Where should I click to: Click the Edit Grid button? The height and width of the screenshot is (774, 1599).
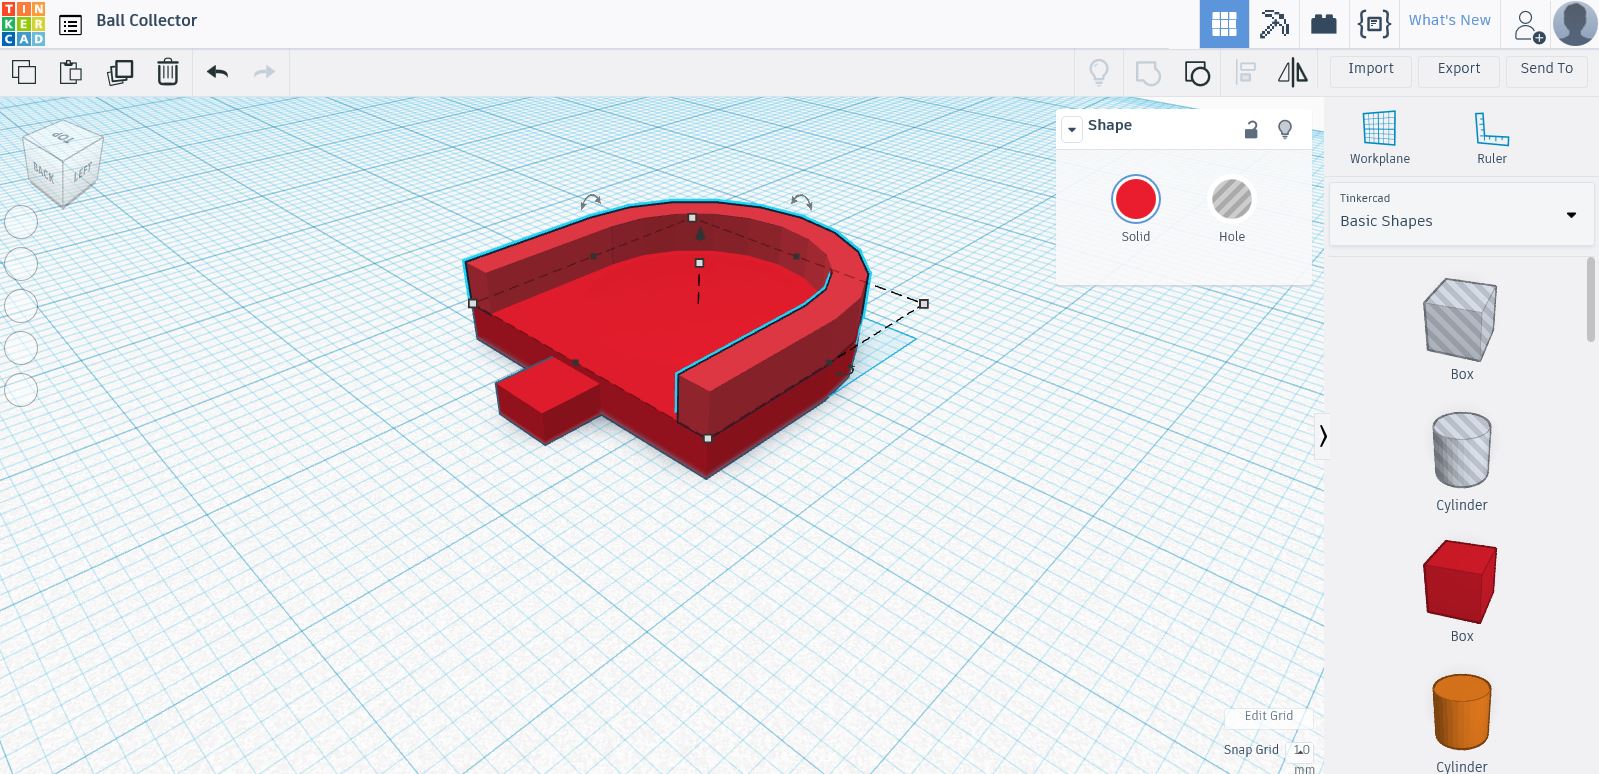tap(1268, 716)
